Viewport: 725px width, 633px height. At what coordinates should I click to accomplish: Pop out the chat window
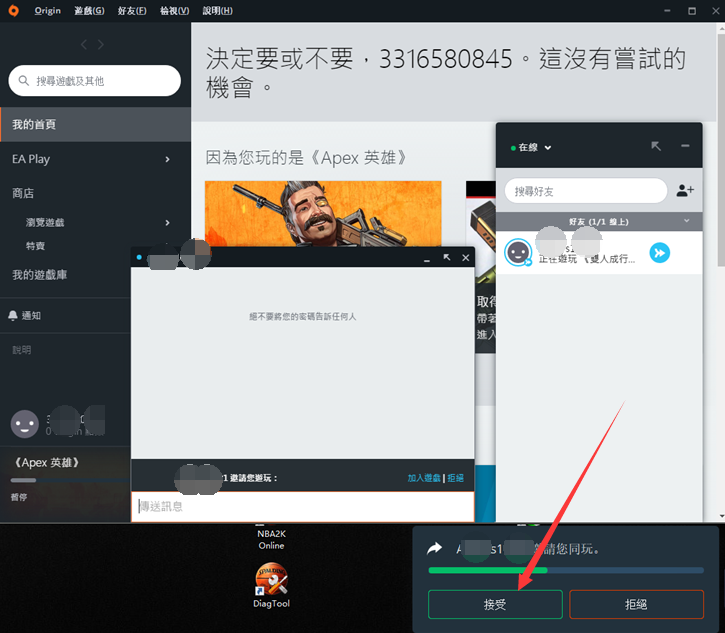click(447, 258)
